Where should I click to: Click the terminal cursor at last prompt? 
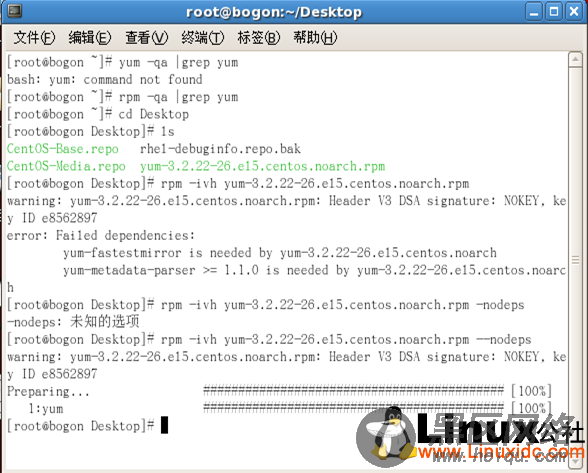click(x=164, y=426)
